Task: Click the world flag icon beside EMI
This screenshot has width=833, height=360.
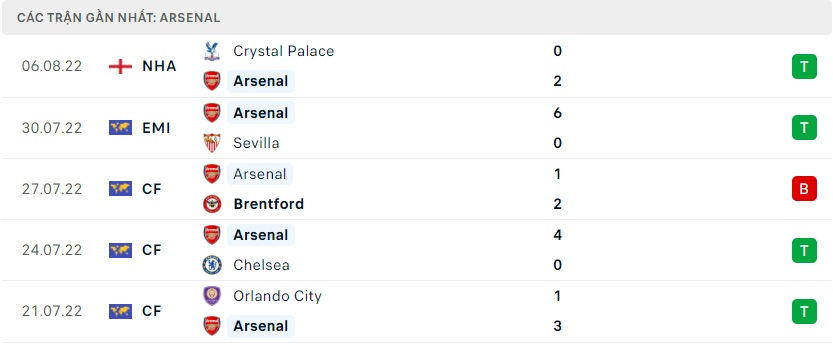Action: pos(120,128)
